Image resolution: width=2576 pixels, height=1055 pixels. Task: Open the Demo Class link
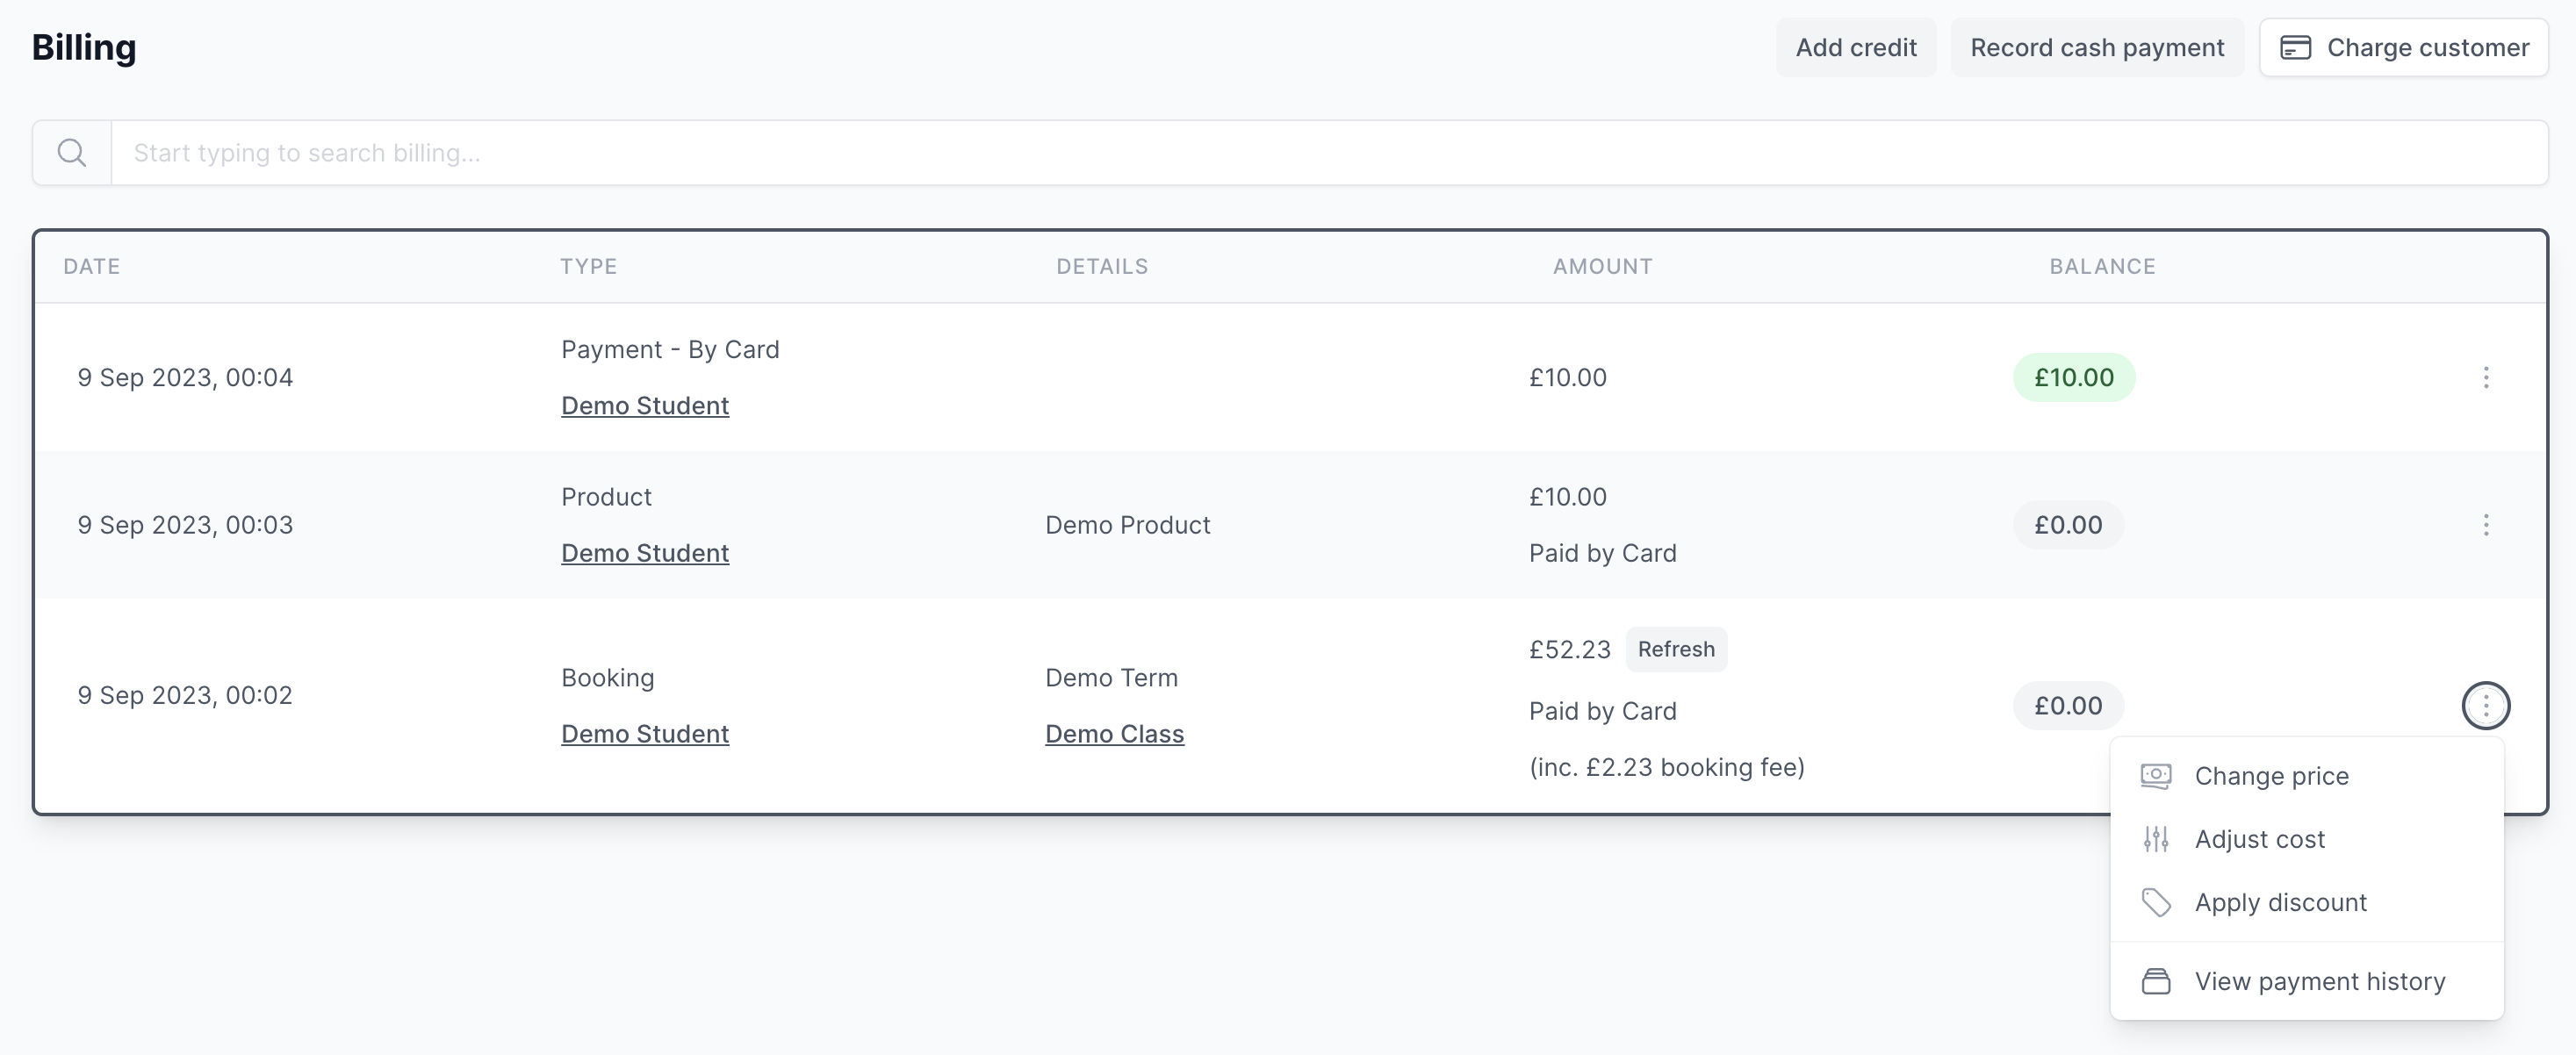tap(1114, 733)
